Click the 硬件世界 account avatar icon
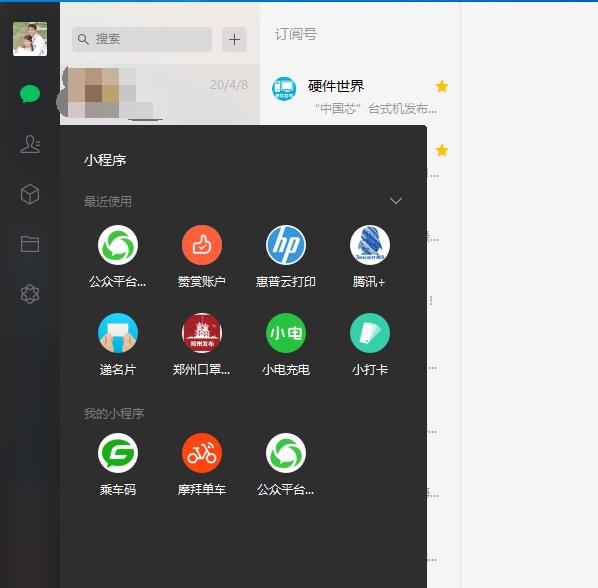 [284, 88]
